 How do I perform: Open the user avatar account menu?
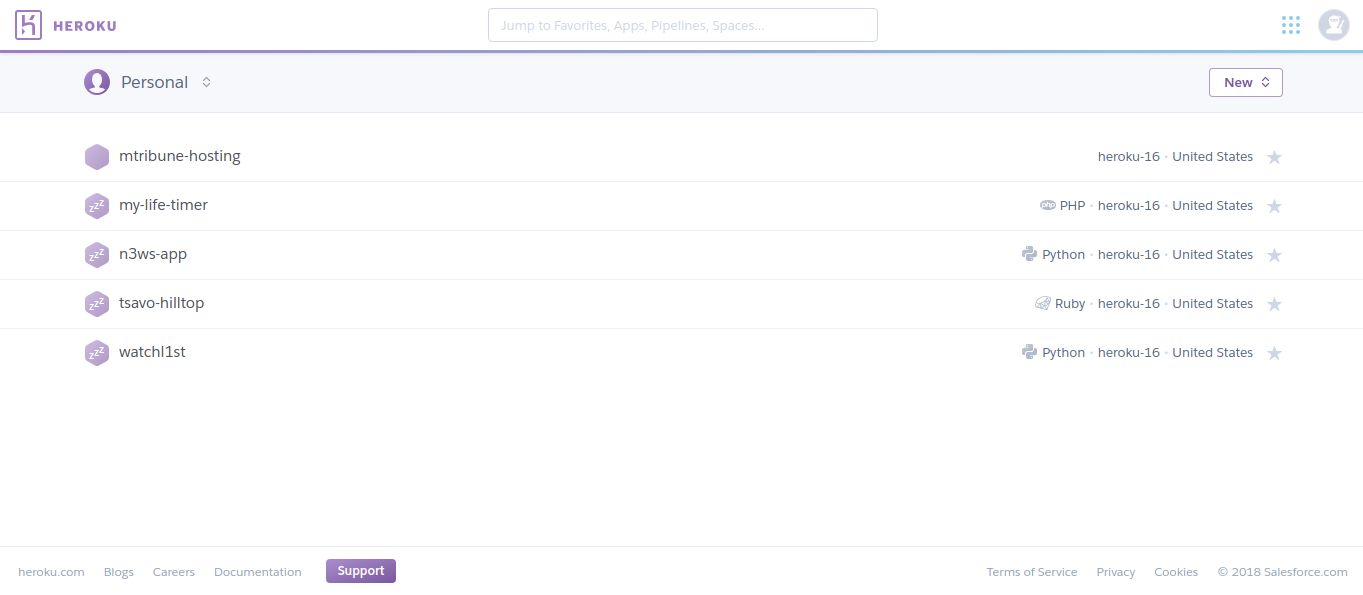pos(1333,25)
